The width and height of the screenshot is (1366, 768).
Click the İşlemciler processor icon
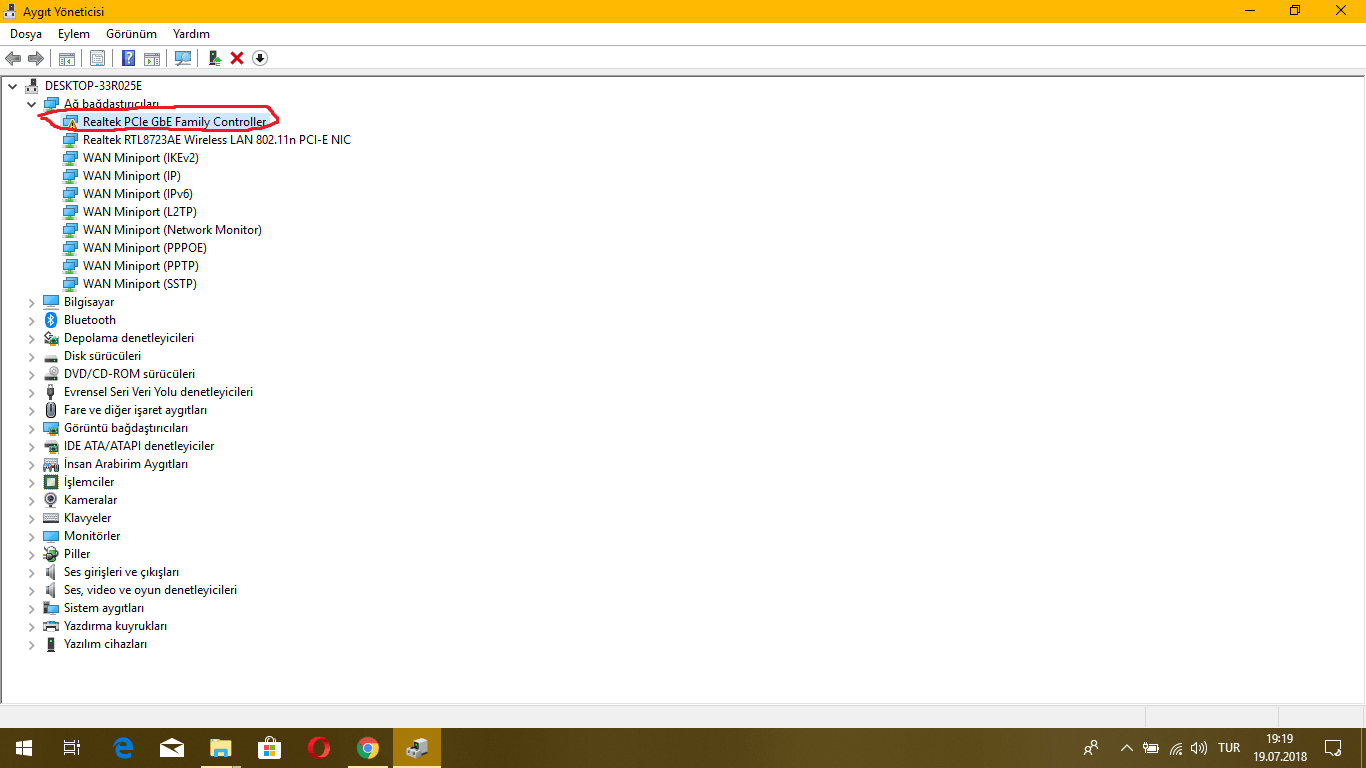click(51, 482)
